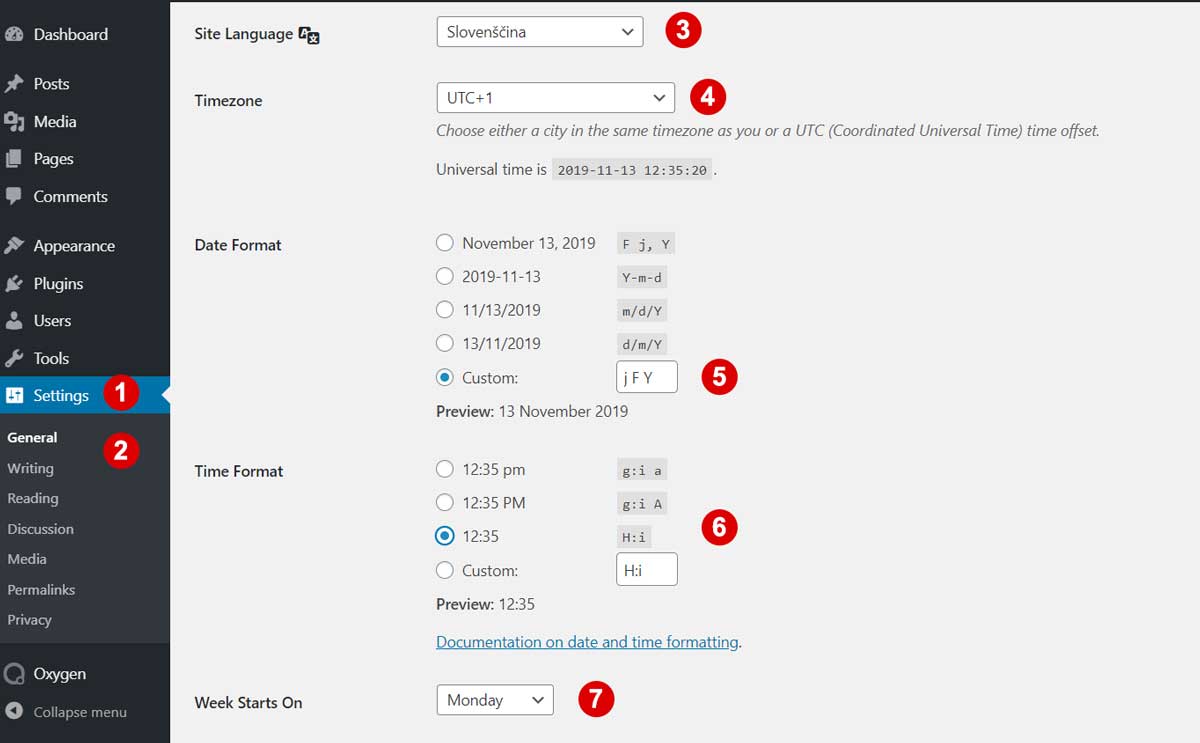Click the 'Preview: 12:35' text

485,604
